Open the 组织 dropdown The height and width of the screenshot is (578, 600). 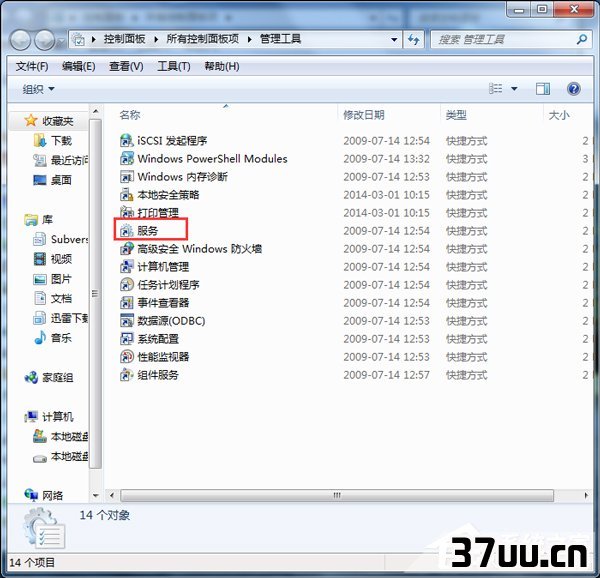pyautogui.click(x=38, y=89)
